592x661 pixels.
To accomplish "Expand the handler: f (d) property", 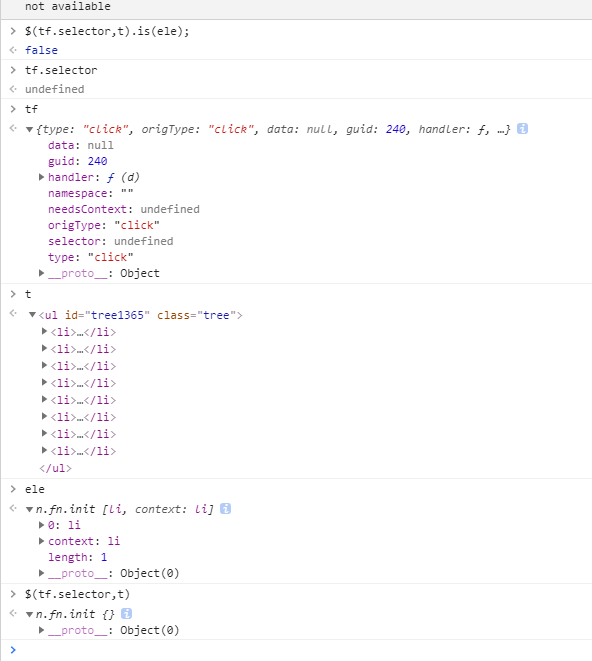I will coord(41,177).
